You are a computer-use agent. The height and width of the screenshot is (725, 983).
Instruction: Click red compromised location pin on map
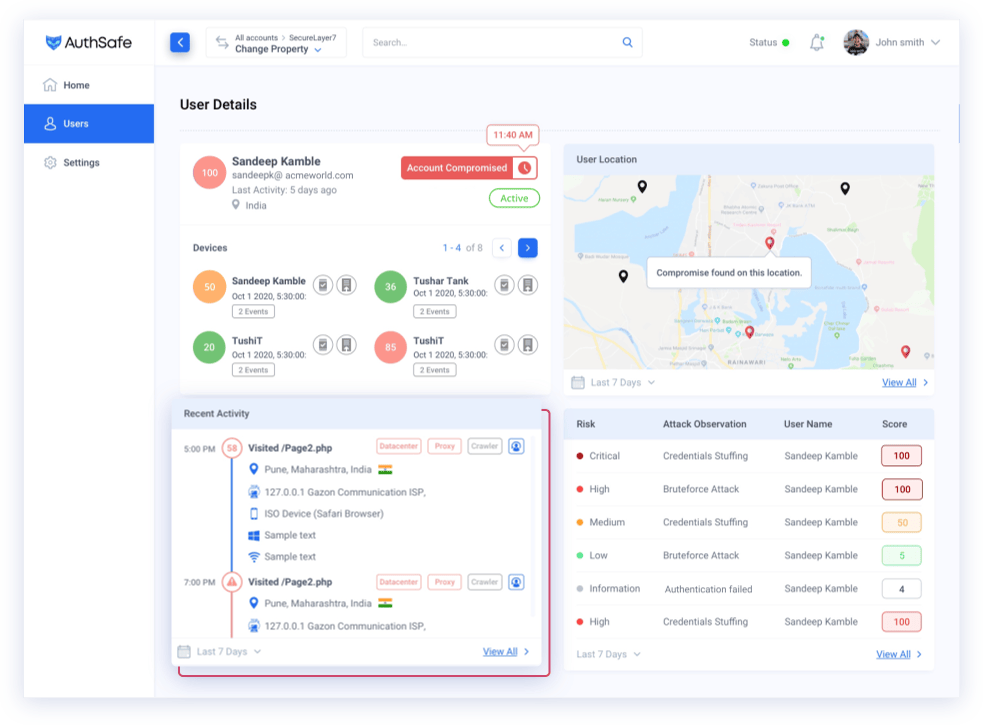tap(769, 243)
